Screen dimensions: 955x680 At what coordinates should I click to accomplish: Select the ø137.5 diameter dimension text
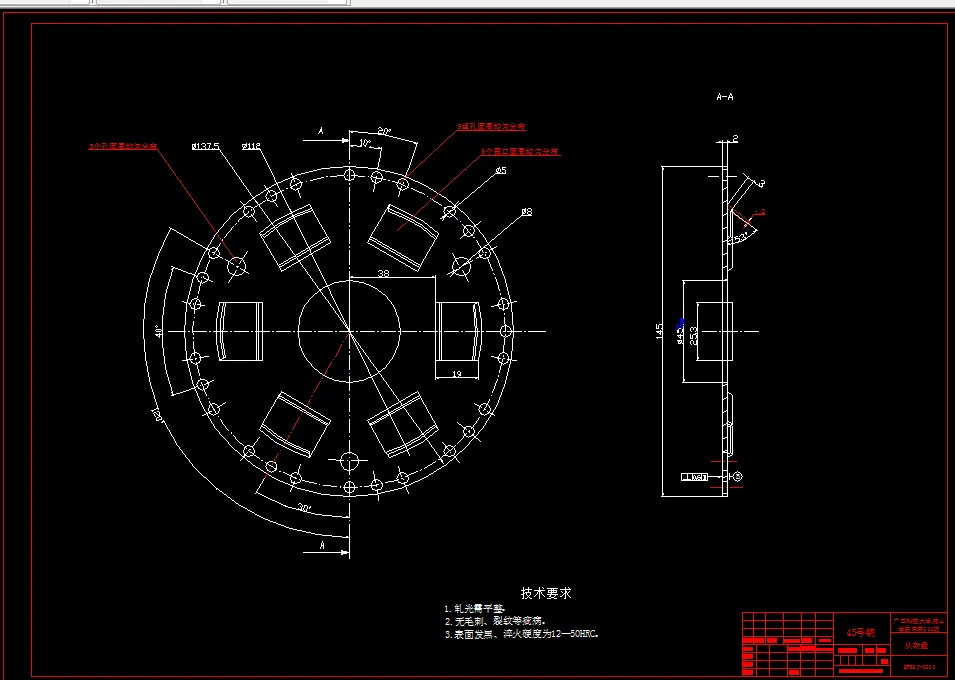point(205,146)
